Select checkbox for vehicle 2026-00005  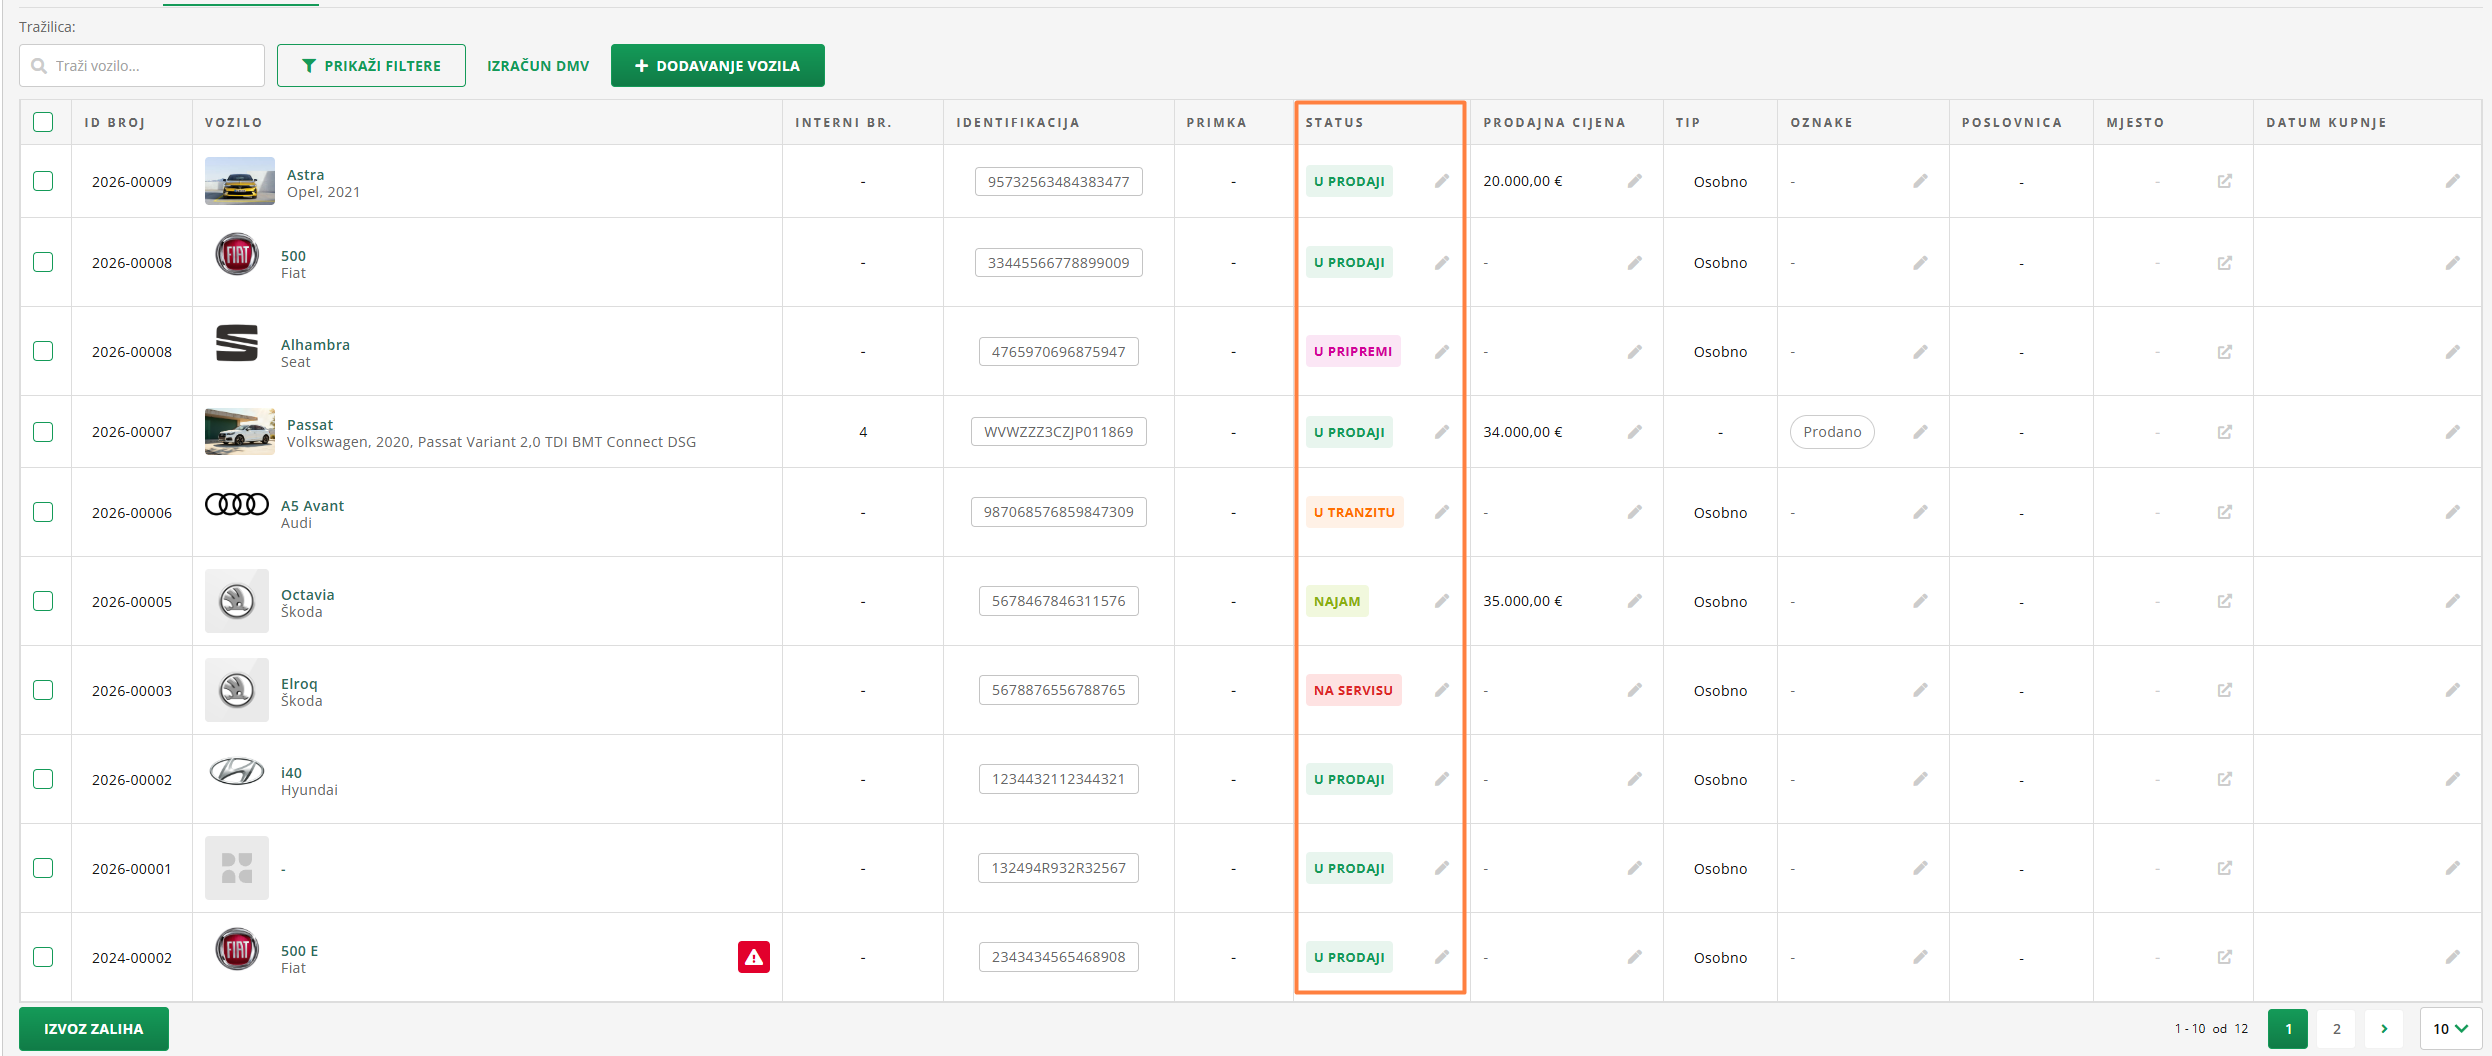pyautogui.click(x=43, y=601)
